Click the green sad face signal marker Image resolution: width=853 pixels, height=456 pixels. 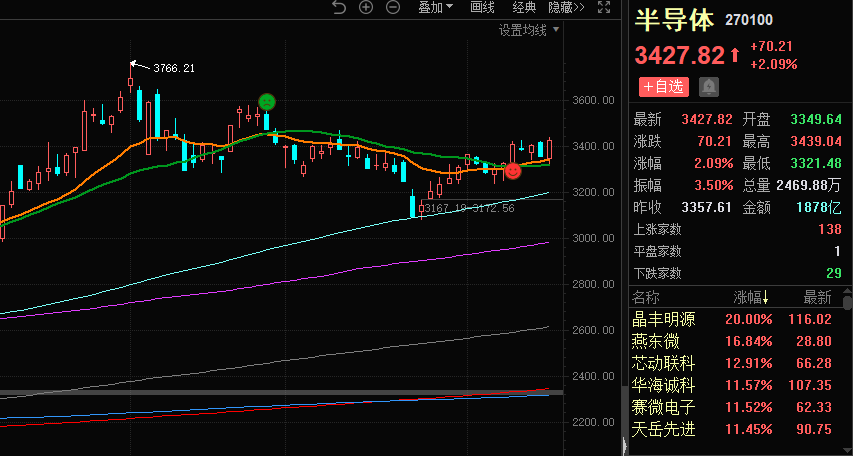267,102
